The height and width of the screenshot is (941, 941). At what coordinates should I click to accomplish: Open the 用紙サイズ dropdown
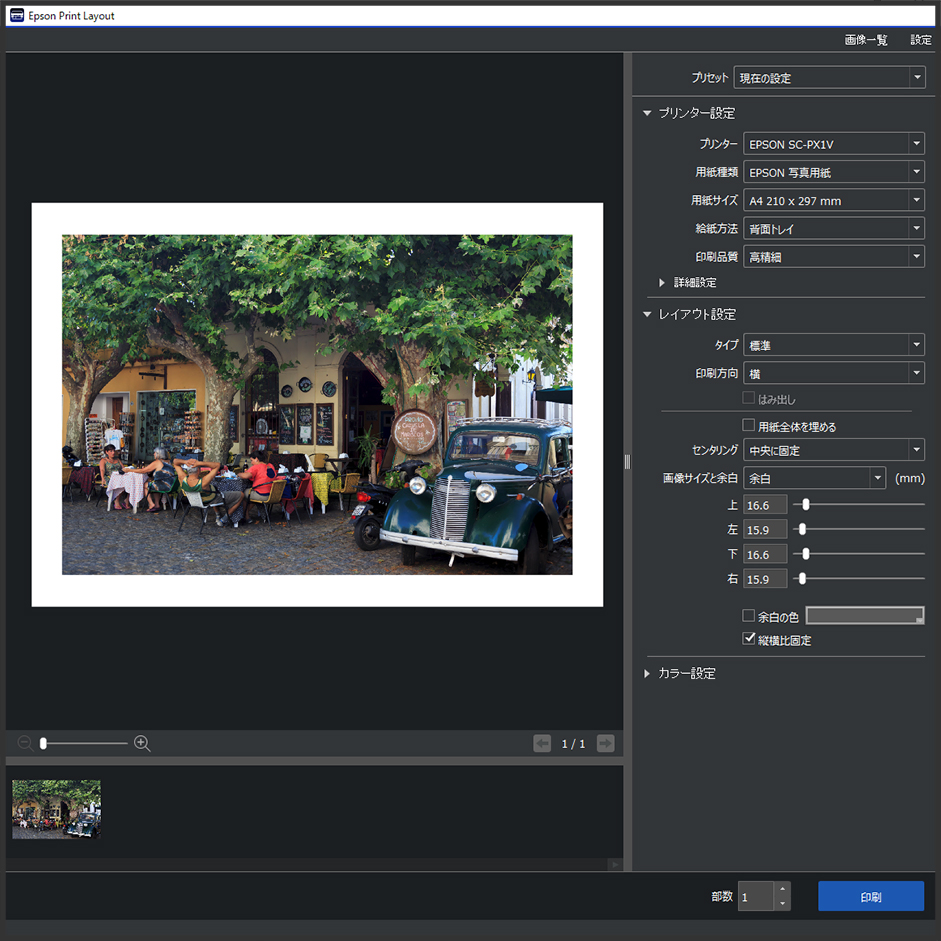[x=833, y=200]
